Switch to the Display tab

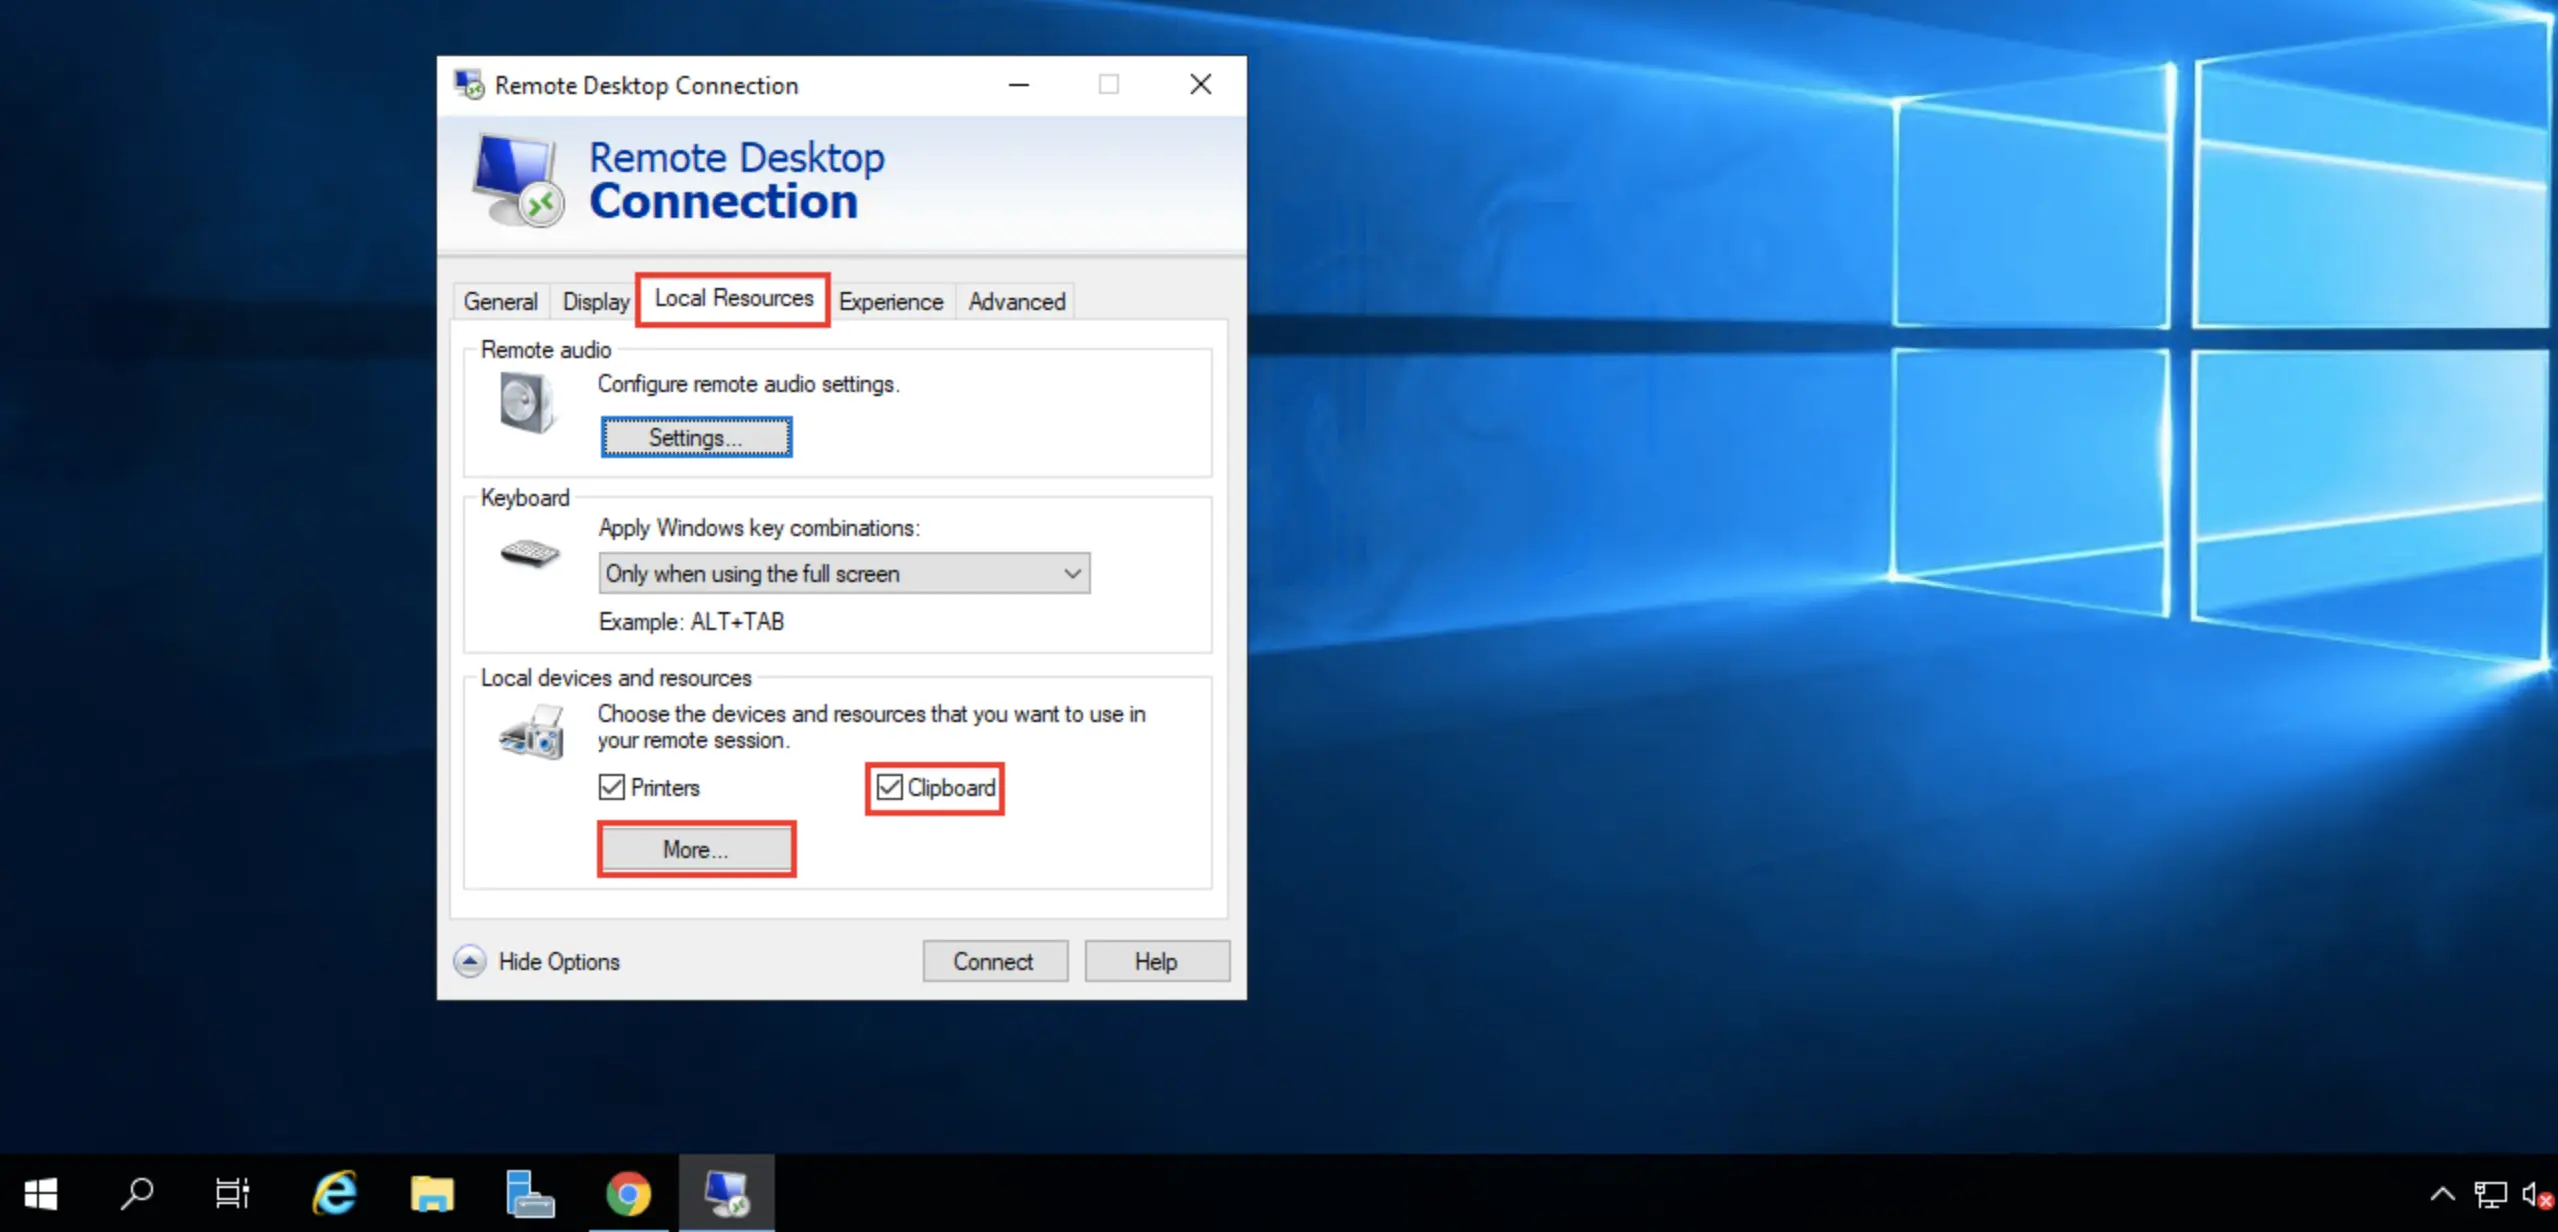point(595,301)
